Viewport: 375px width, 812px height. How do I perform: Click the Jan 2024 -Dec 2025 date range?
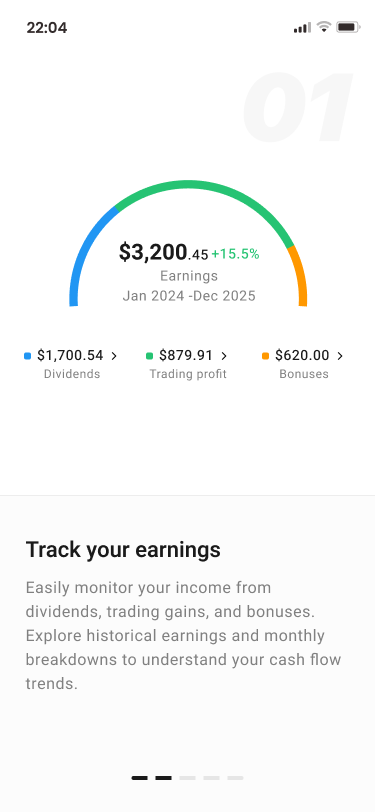(189, 296)
